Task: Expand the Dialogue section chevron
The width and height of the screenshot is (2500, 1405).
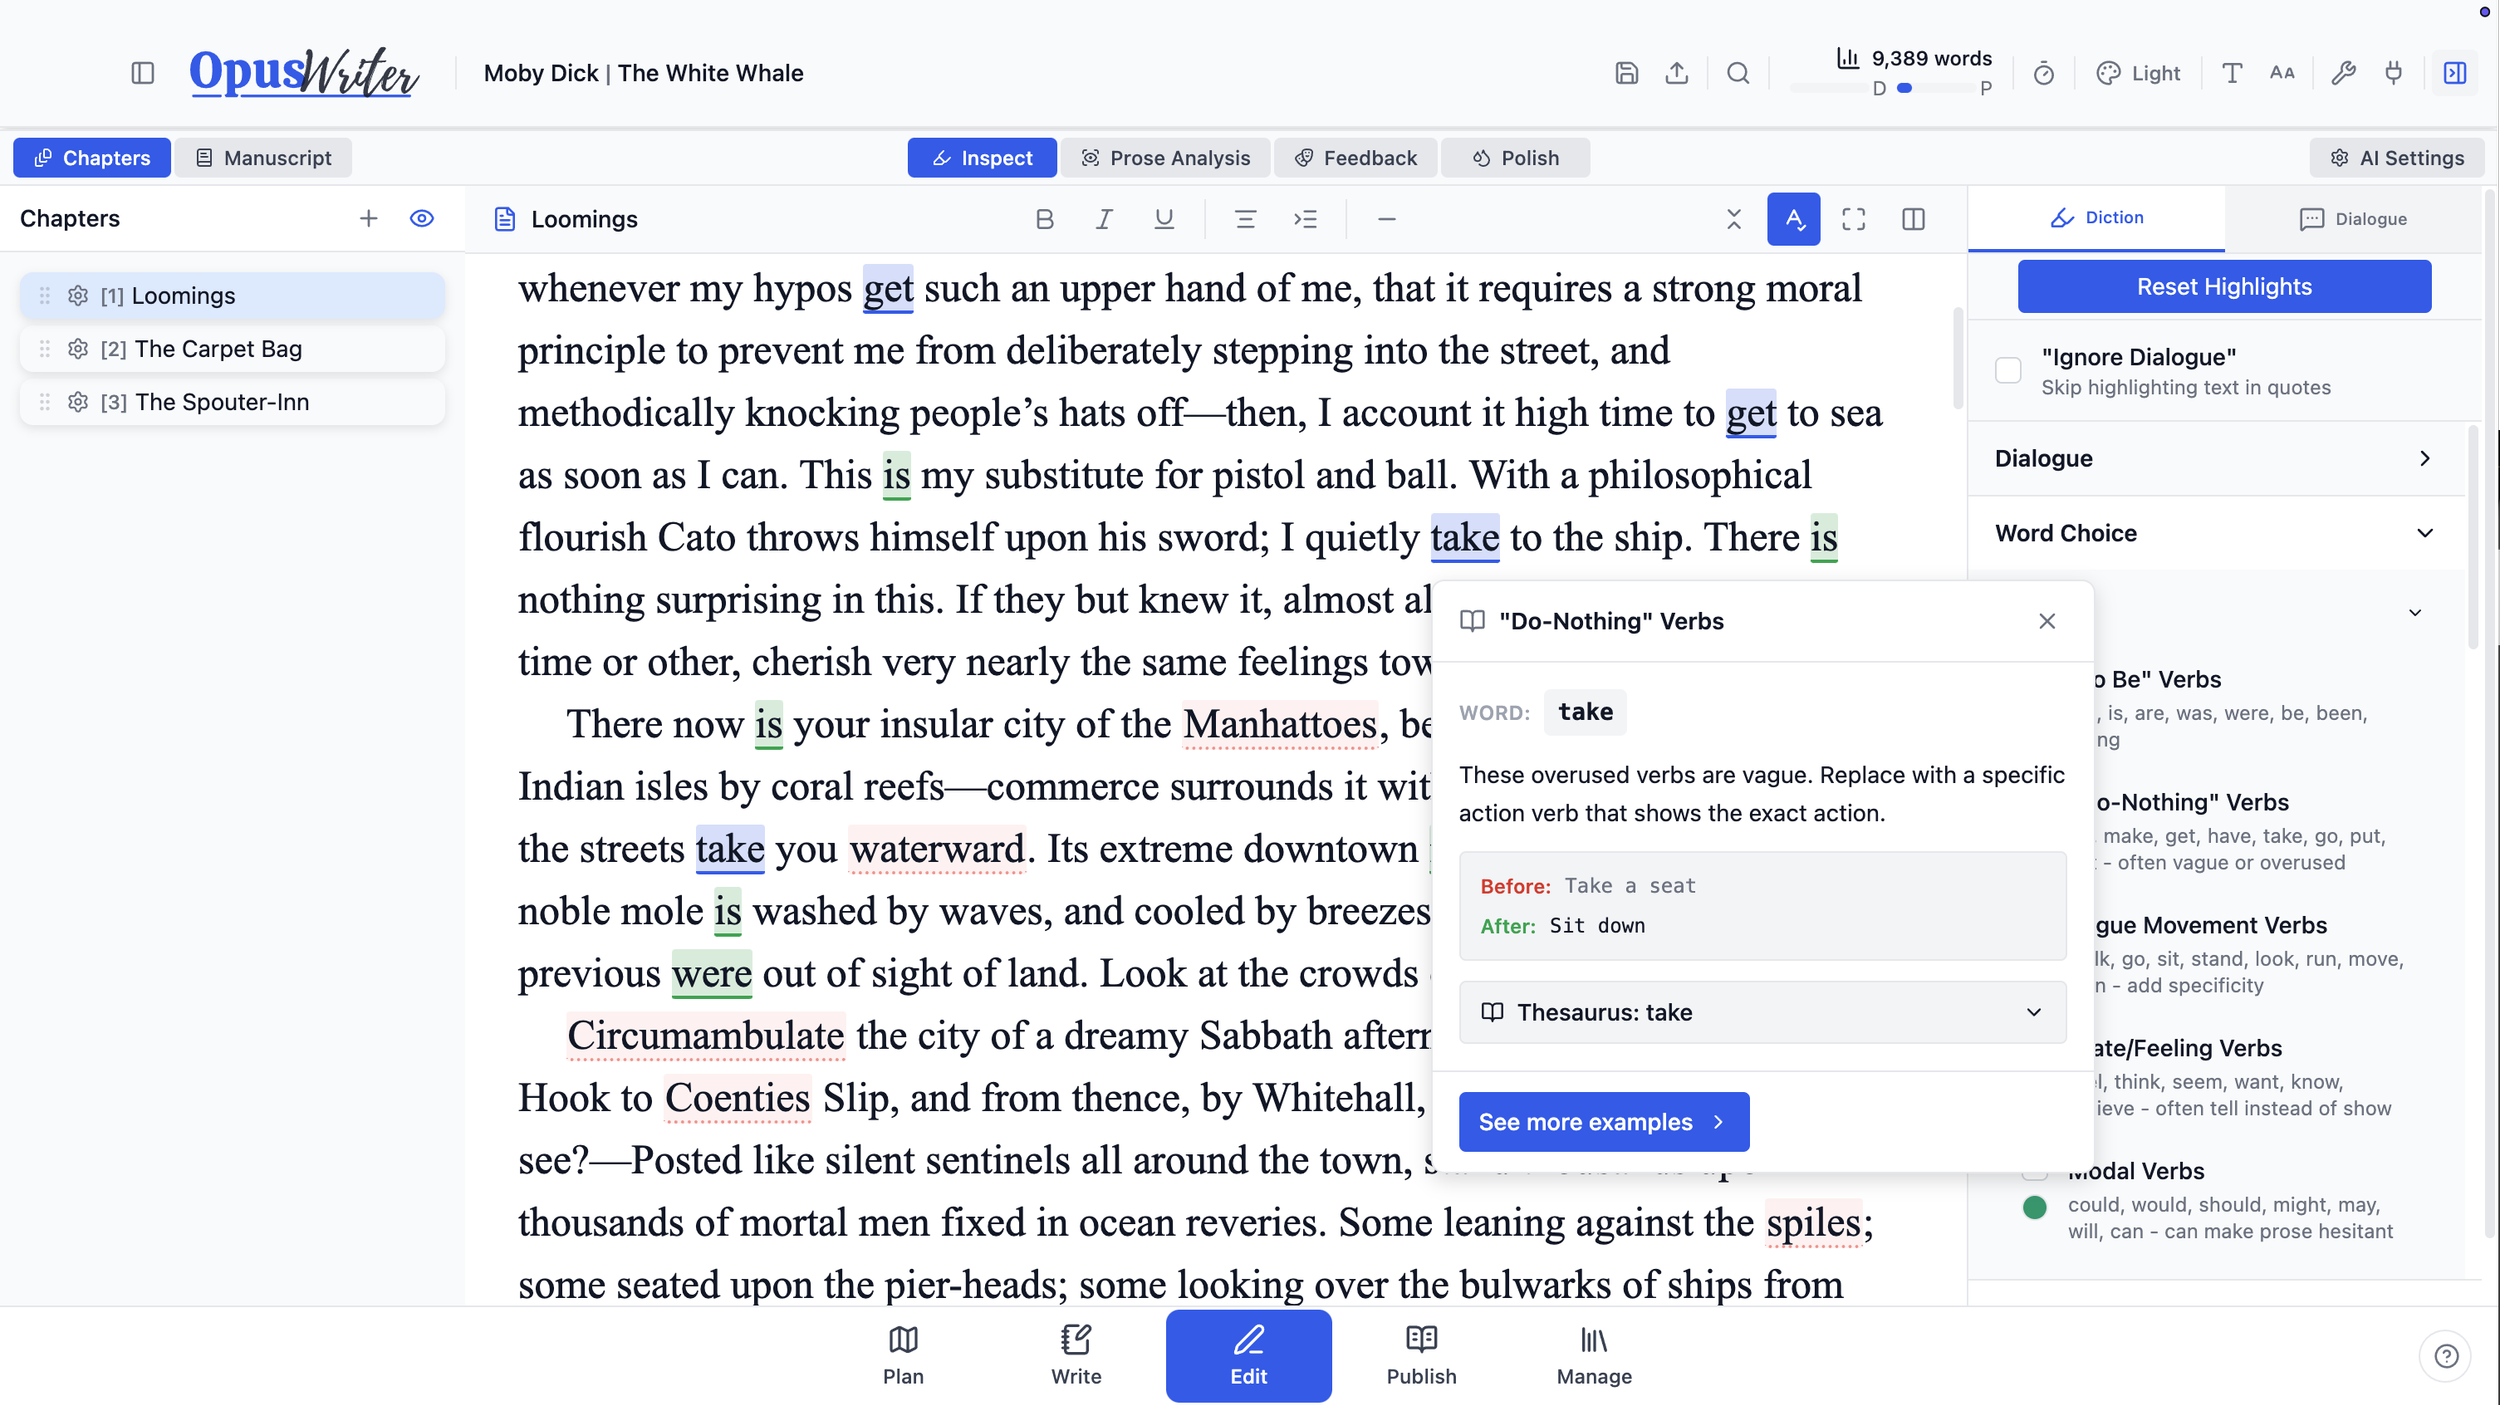Action: tap(2425, 458)
